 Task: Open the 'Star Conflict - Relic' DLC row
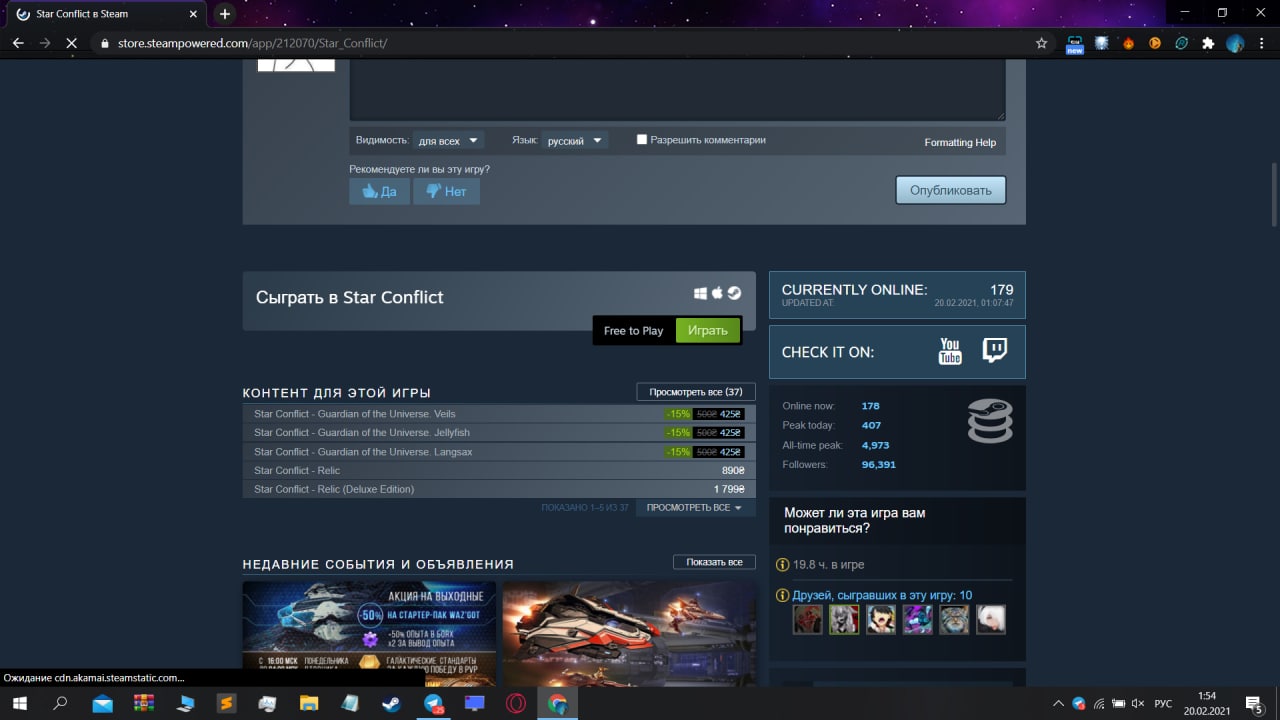tap(499, 470)
